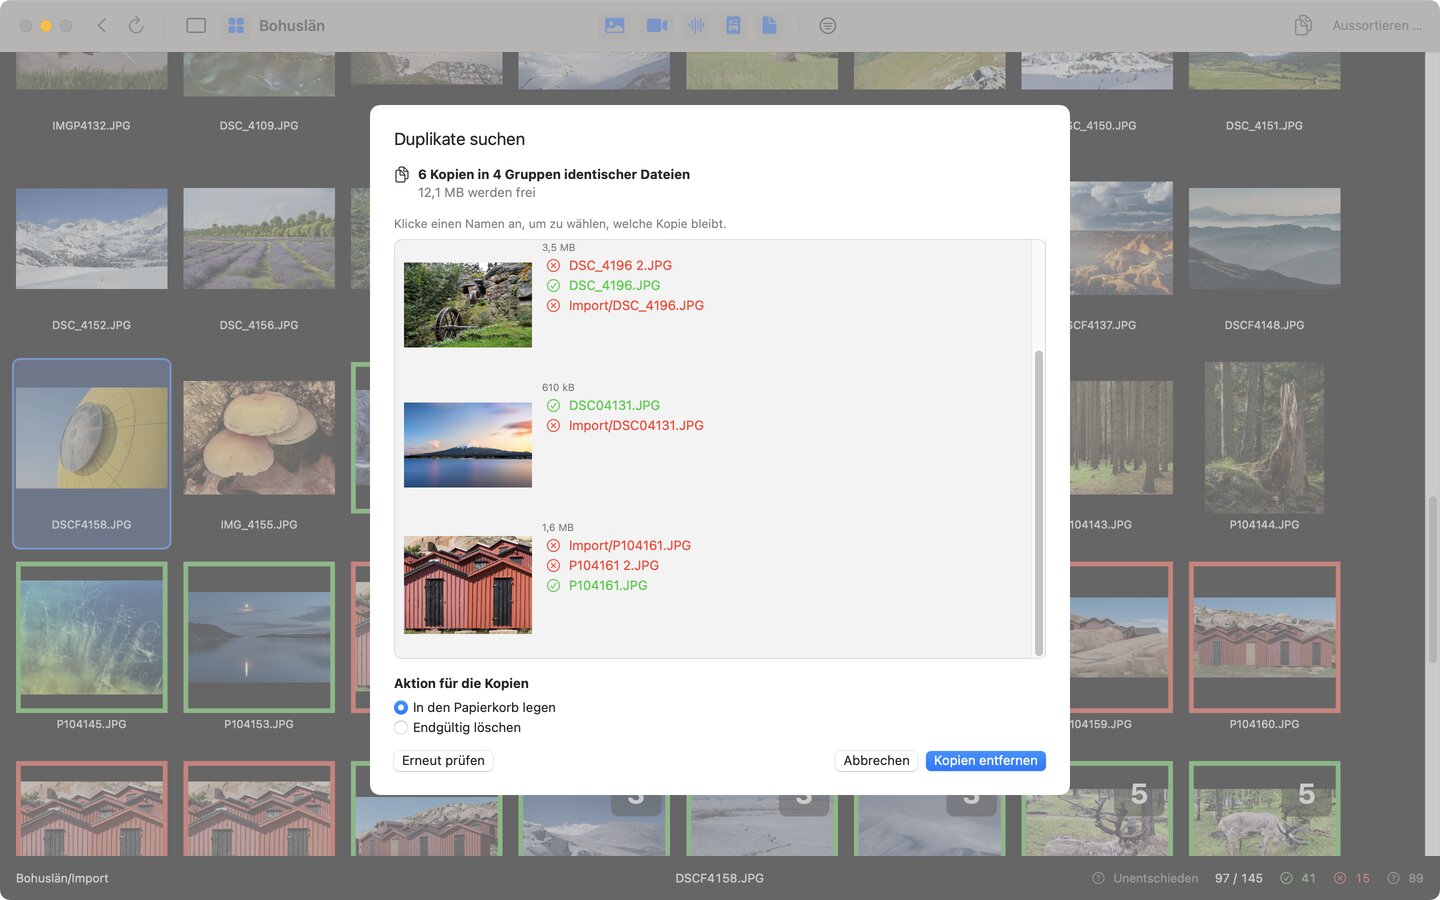Select the DSC_4156.JPG lavender field thumbnail
The image size is (1440, 900).
coord(259,239)
